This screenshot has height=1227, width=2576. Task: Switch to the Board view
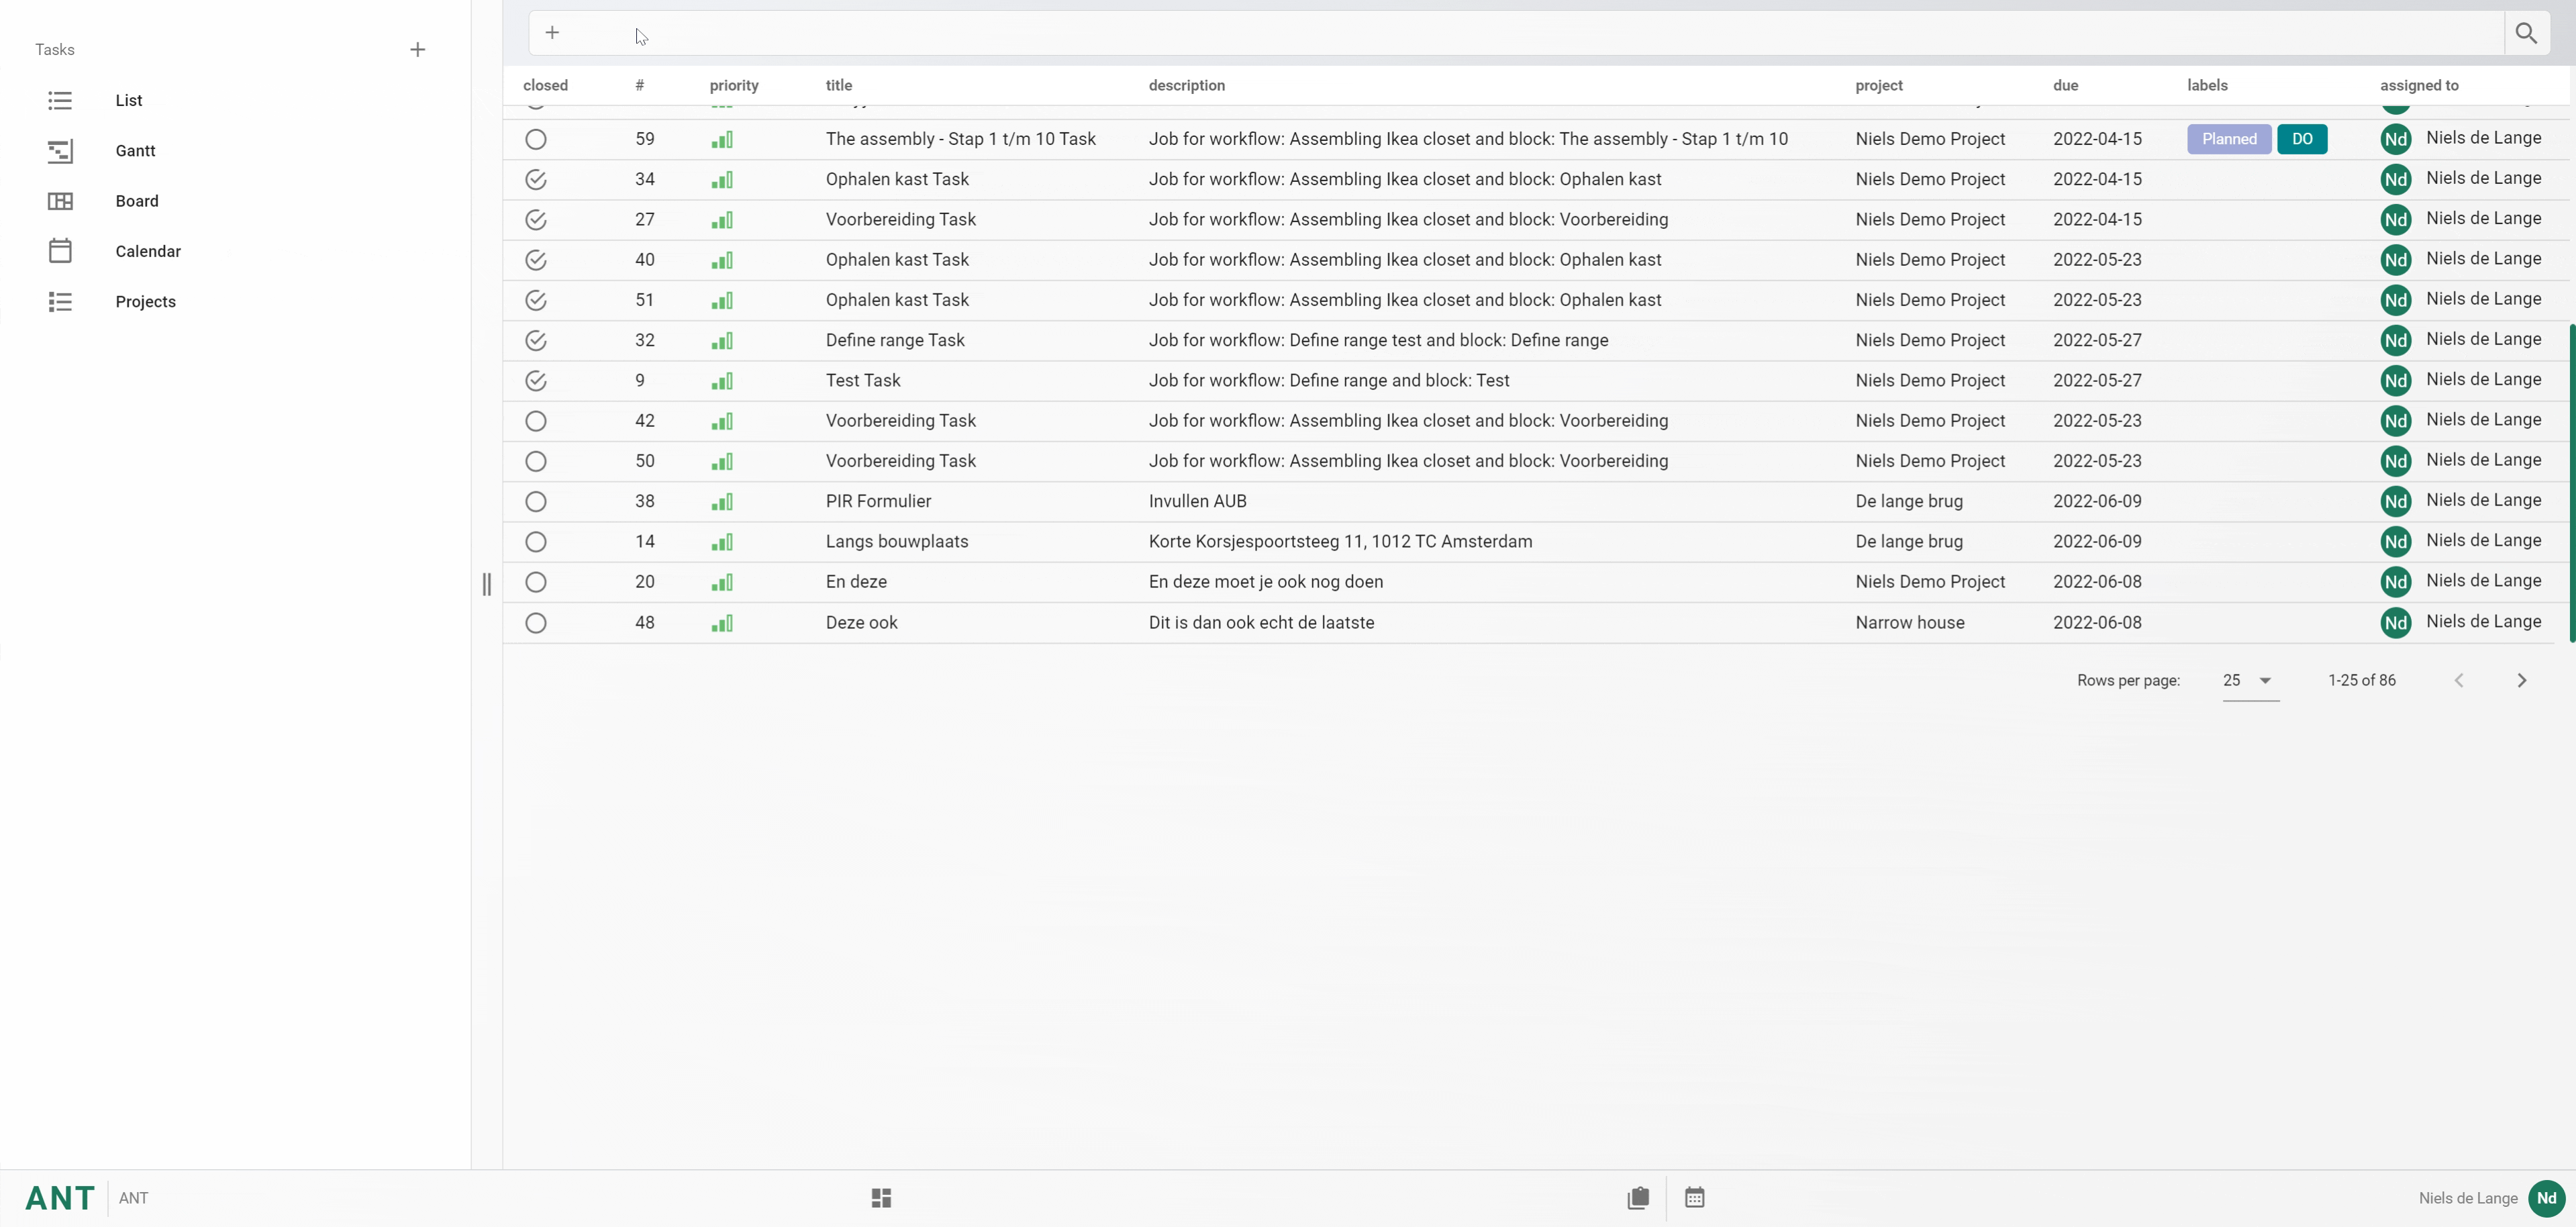(x=136, y=201)
